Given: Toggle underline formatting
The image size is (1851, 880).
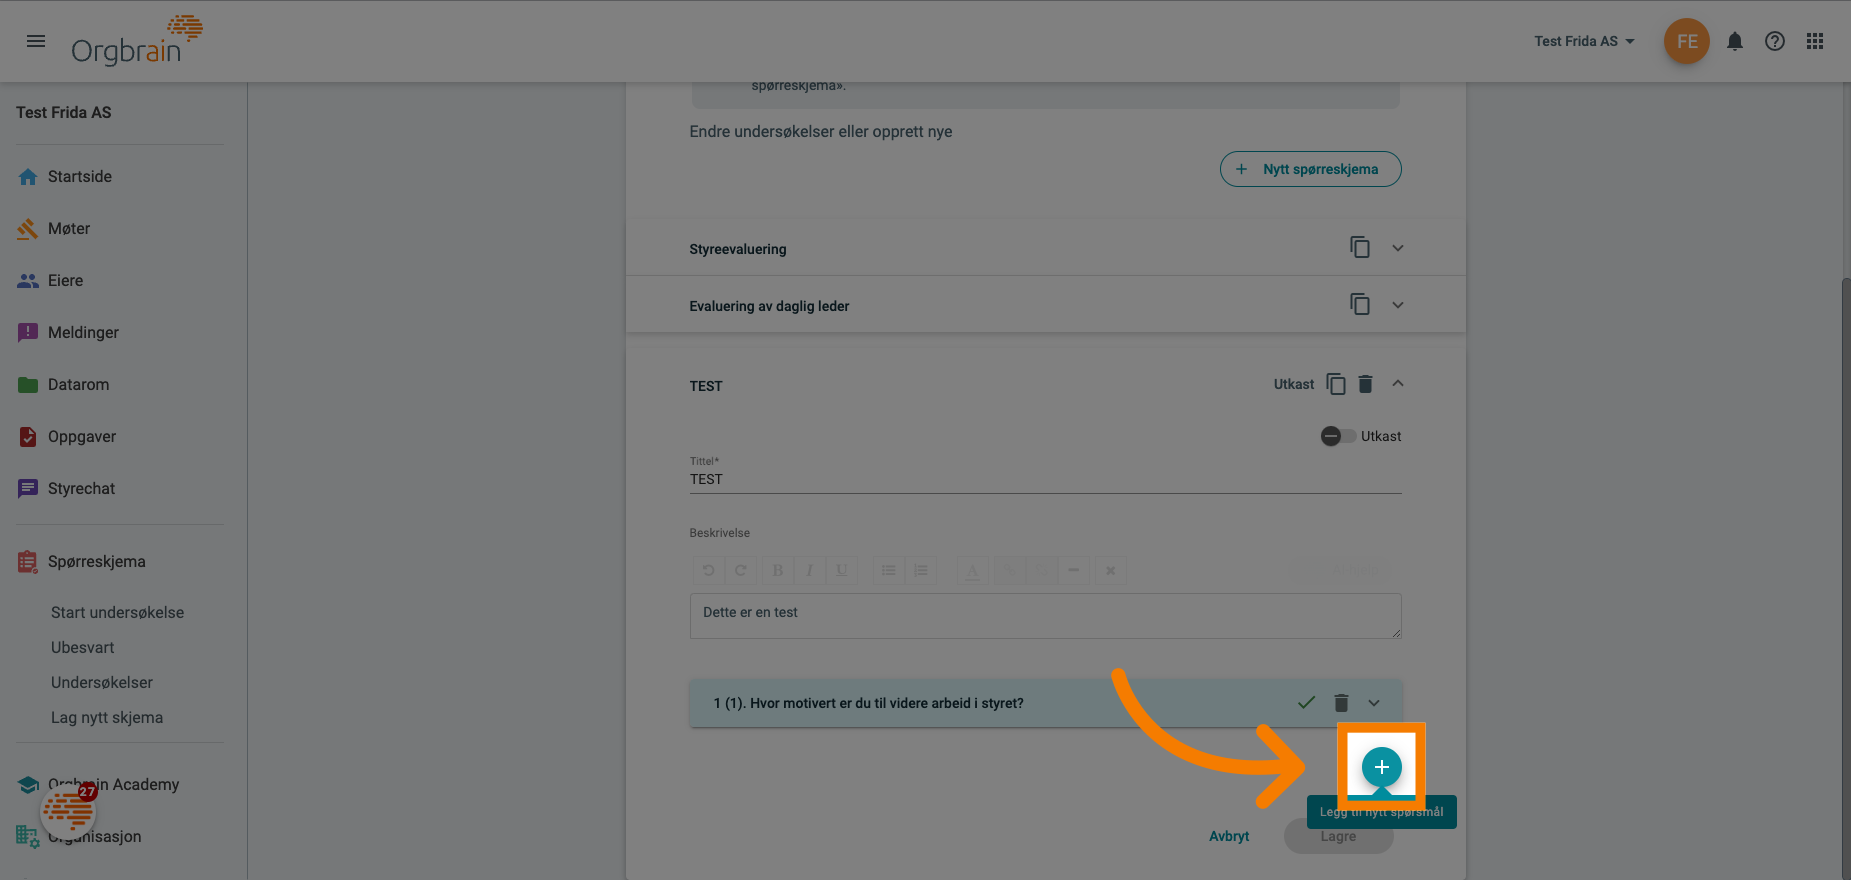Looking at the screenshot, I should [841, 570].
